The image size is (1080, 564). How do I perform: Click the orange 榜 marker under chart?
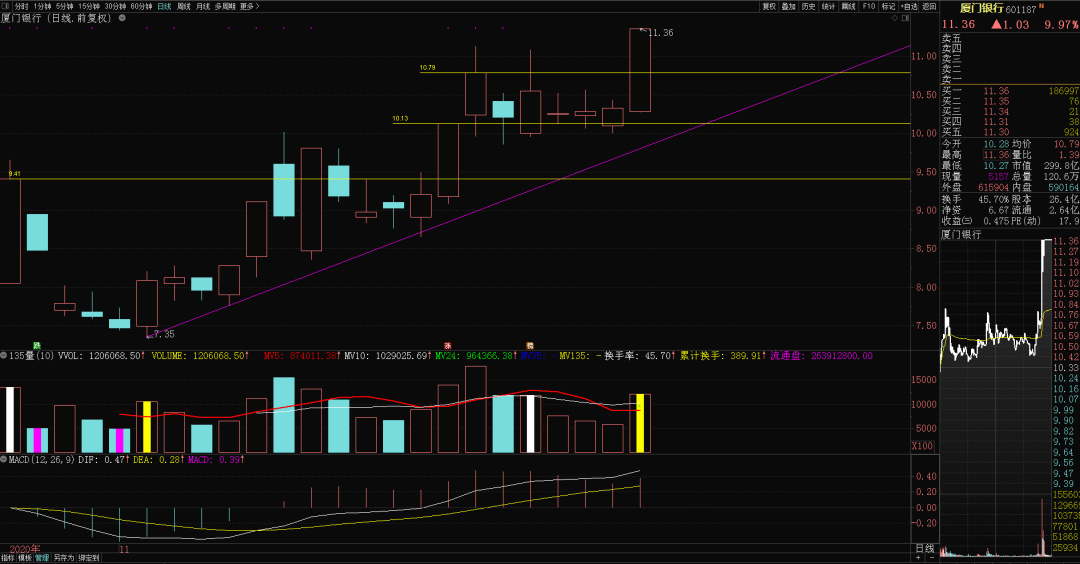[x=530, y=346]
